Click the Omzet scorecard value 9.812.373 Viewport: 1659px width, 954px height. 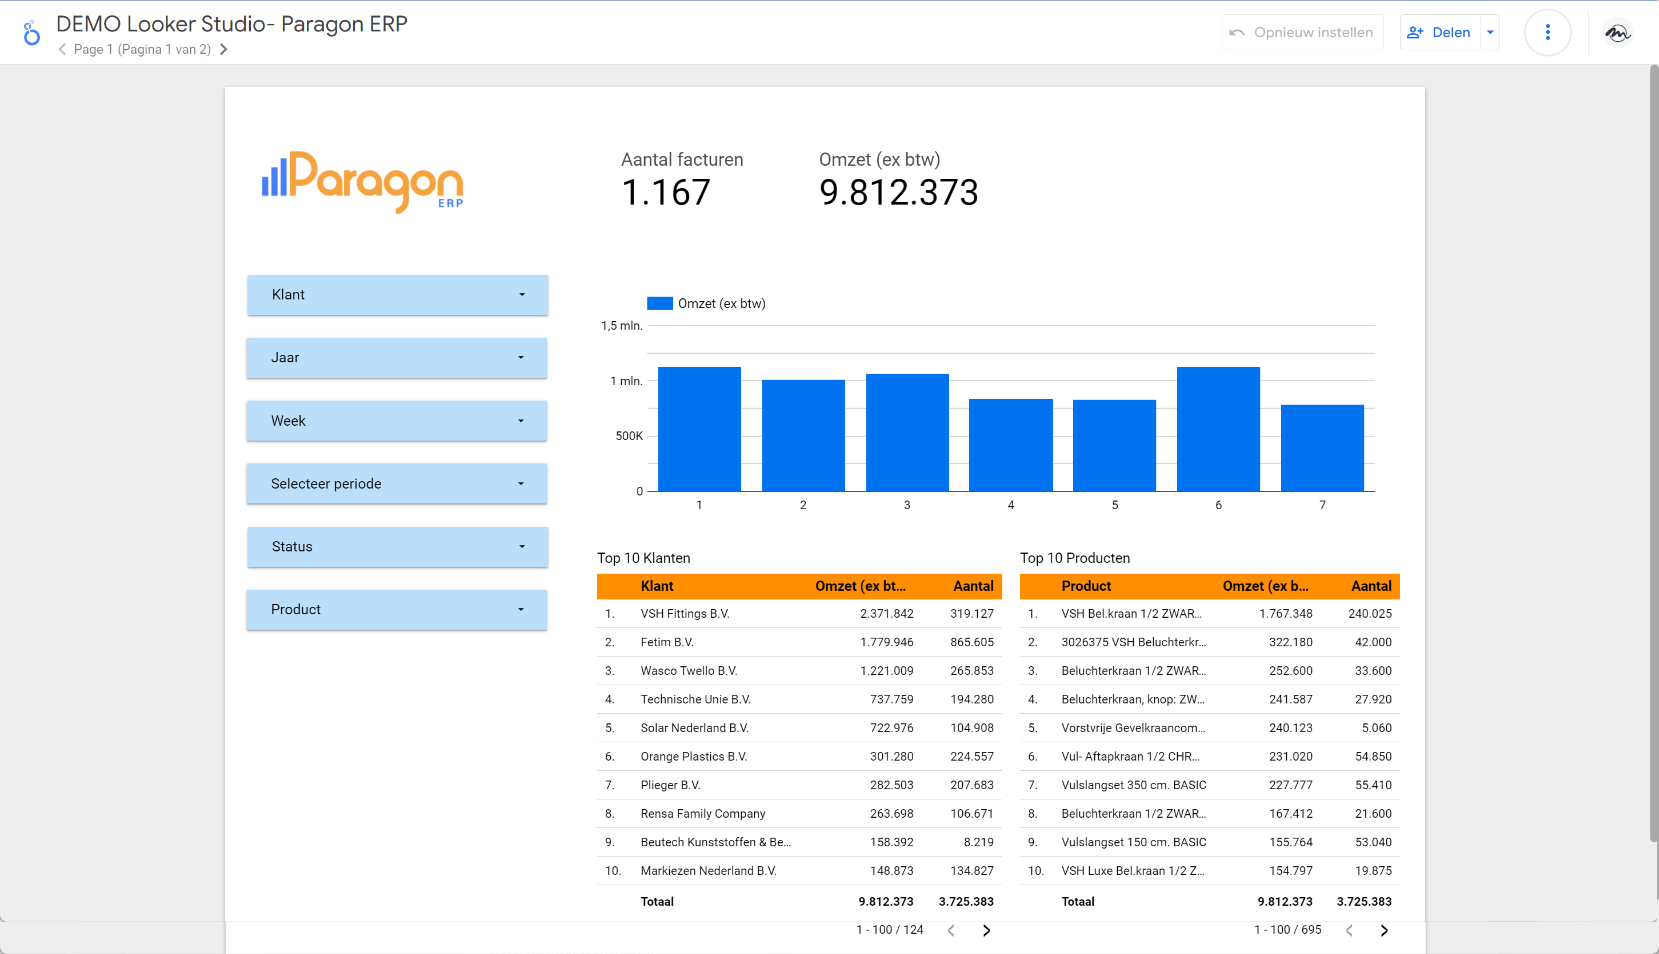(x=899, y=192)
